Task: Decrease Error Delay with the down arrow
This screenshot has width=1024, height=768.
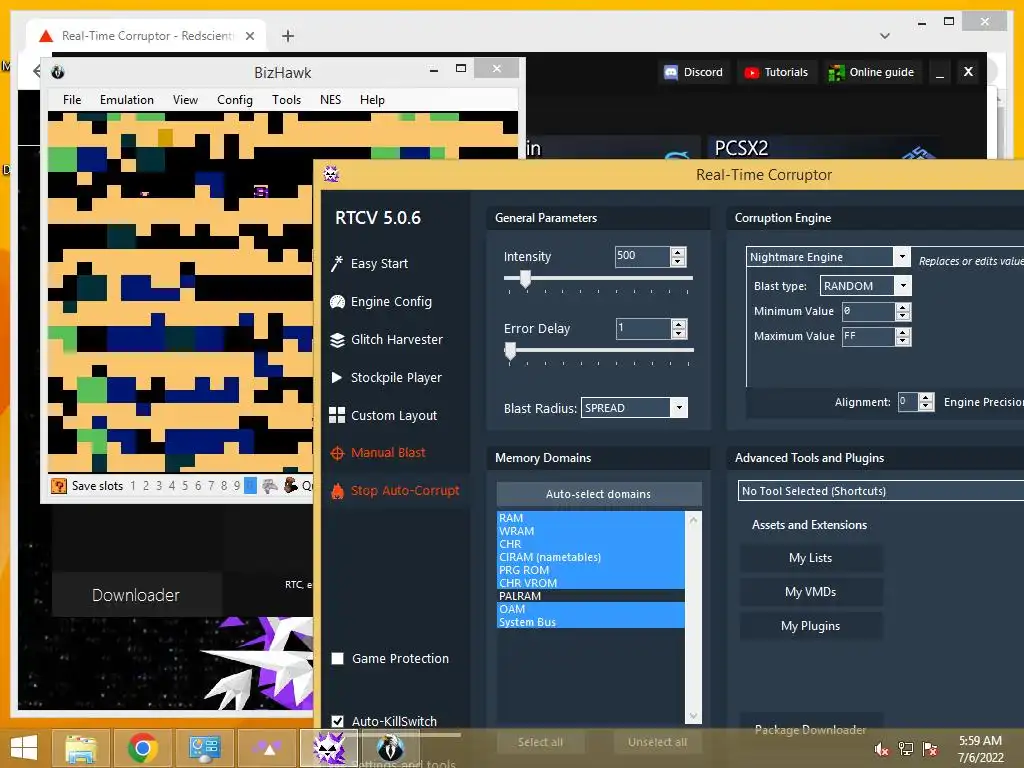Action: click(679, 334)
